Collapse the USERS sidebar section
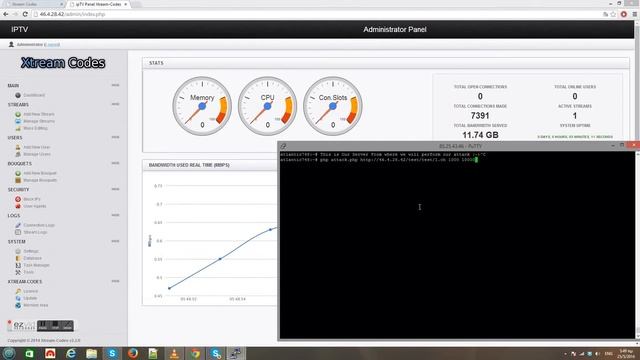 point(116,137)
